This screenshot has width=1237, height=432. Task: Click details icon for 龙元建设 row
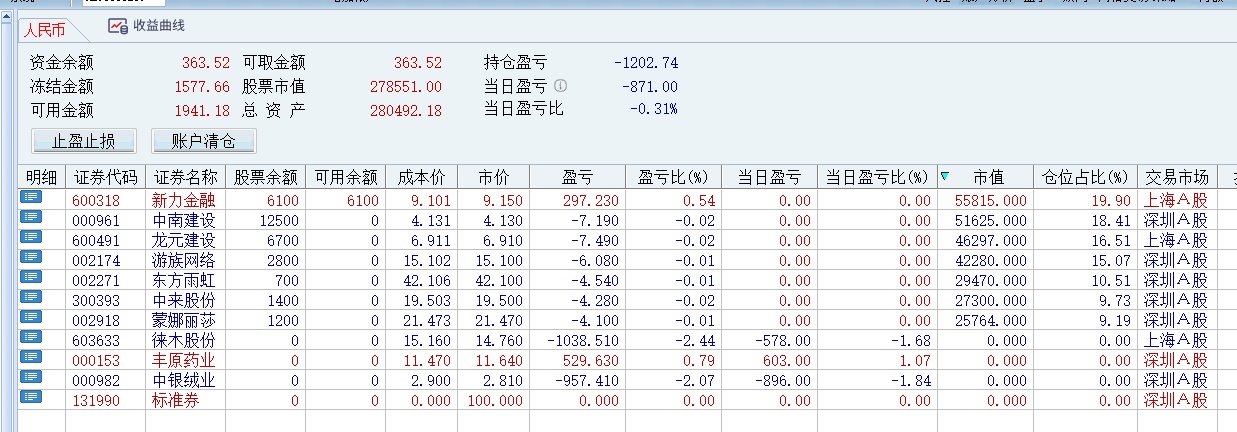31,238
